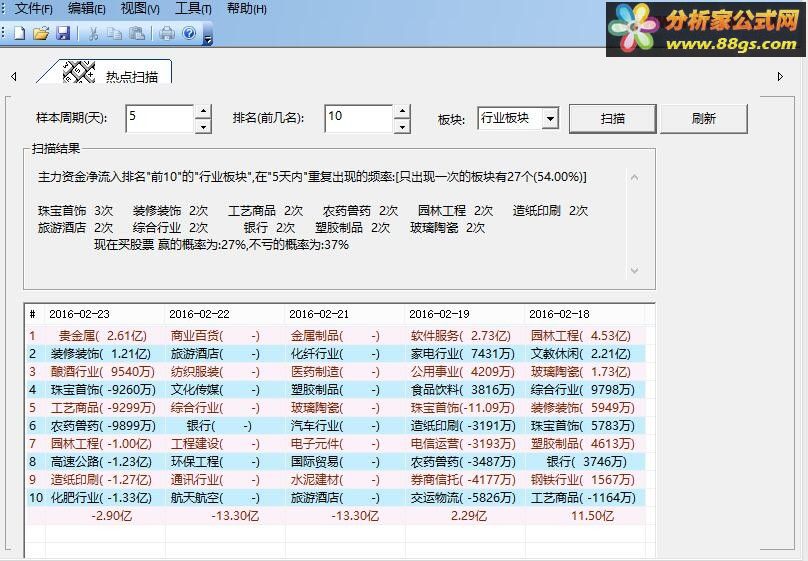This screenshot has height=561, width=808.
Task: Select cell 券商信托(-4177万)
Action: click(x=465, y=480)
